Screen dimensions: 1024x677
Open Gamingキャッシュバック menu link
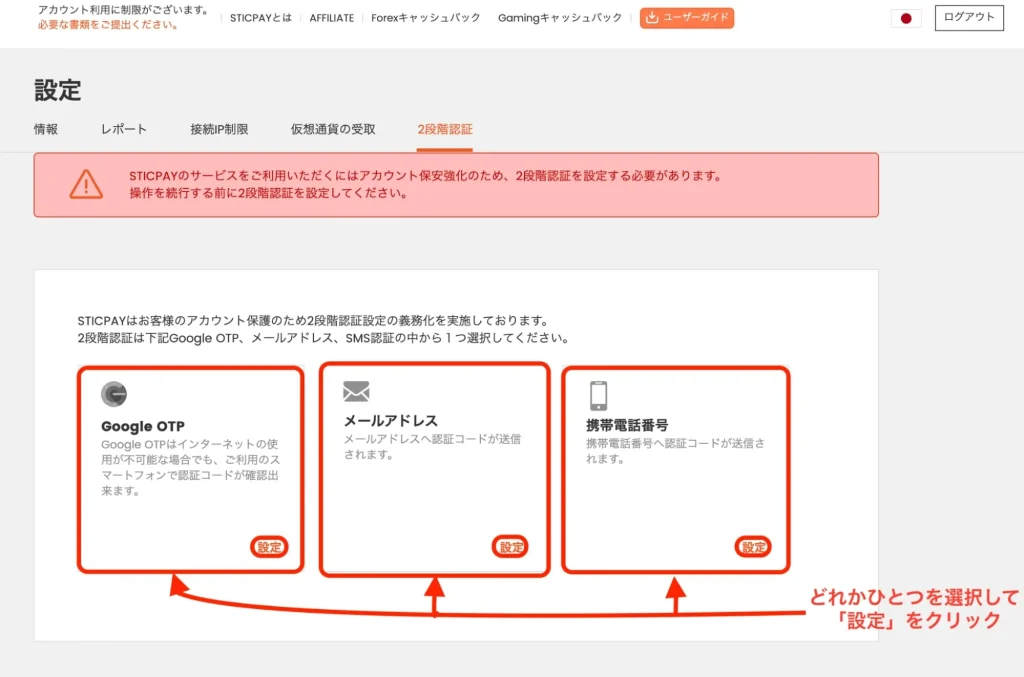pyautogui.click(x=560, y=18)
